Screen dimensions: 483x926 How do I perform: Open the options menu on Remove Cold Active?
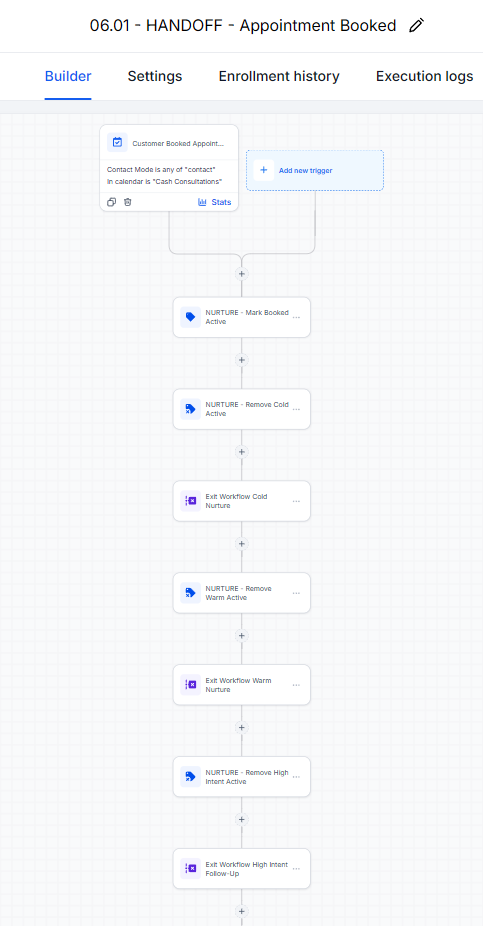[x=296, y=409]
